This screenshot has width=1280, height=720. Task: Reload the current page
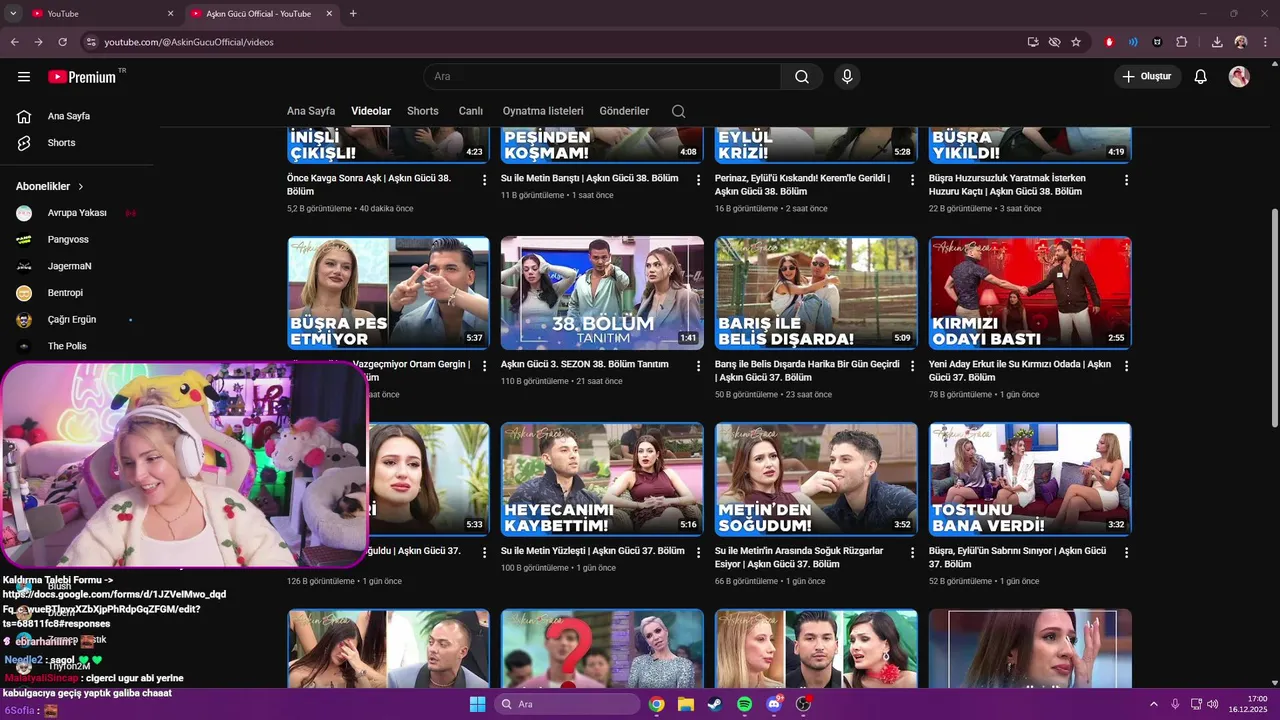(x=63, y=42)
